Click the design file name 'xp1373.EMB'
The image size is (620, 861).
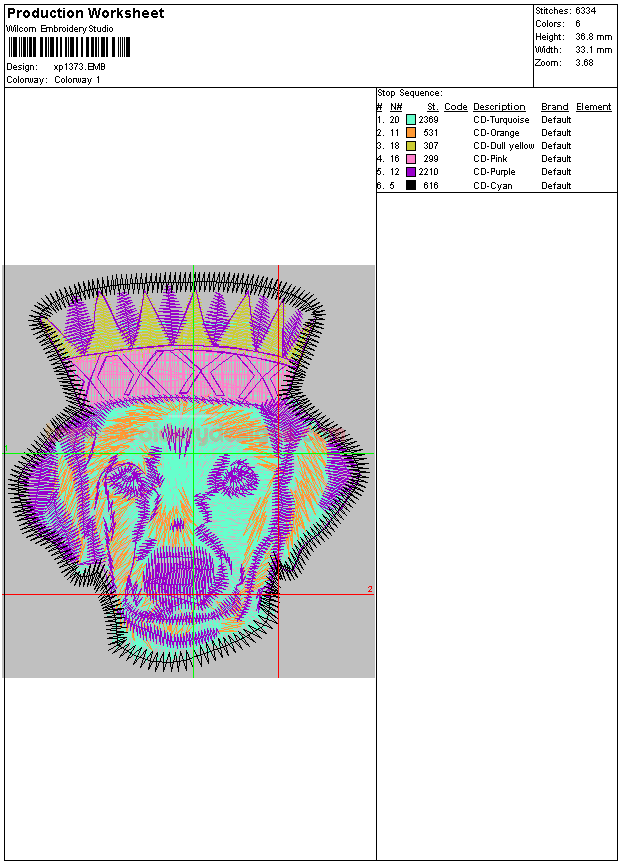(79, 66)
